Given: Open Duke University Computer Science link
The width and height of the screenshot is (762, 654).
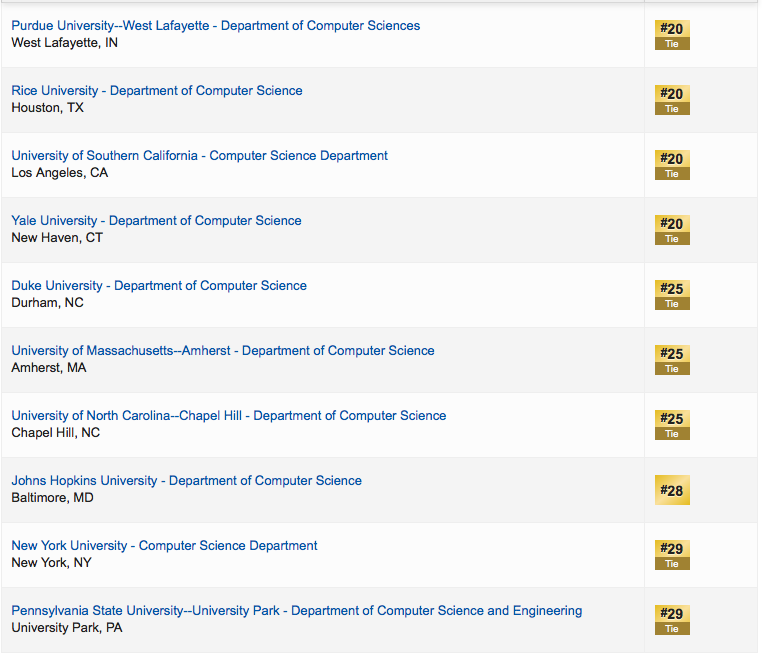Looking at the screenshot, I should pyautogui.click(x=159, y=286).
